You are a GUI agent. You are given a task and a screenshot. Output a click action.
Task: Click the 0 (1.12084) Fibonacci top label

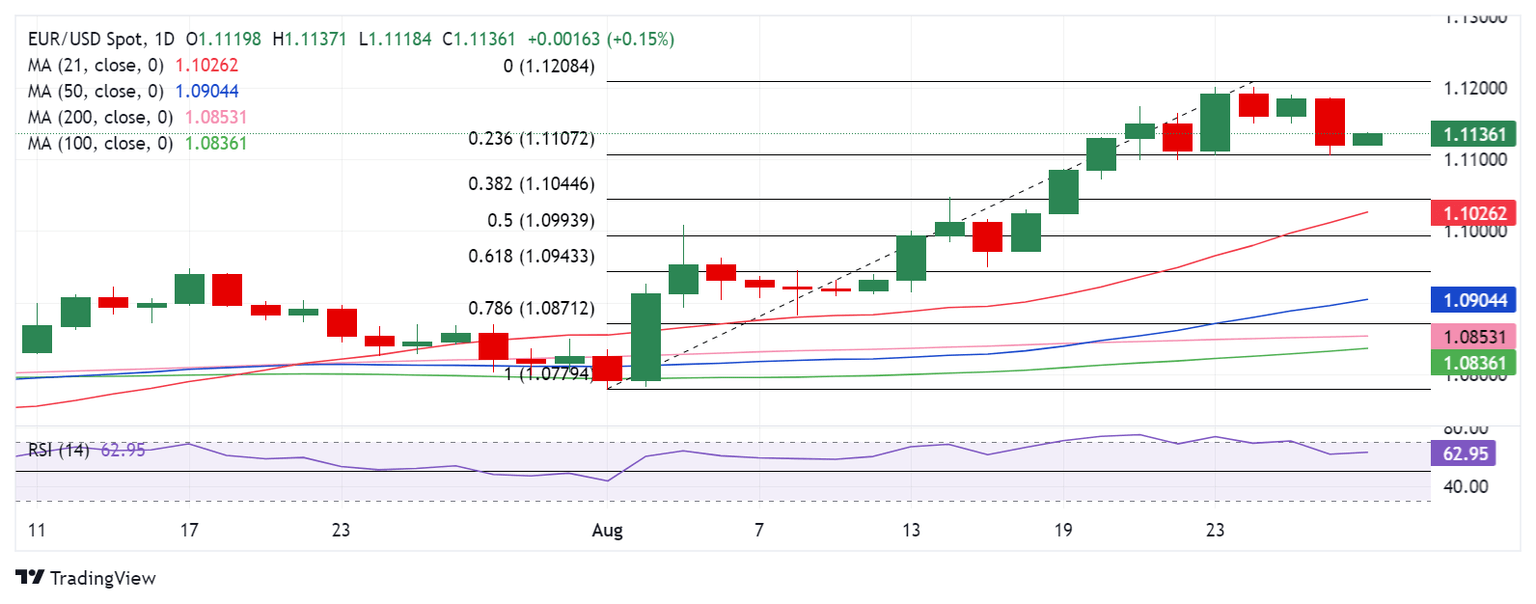[549, 67]
